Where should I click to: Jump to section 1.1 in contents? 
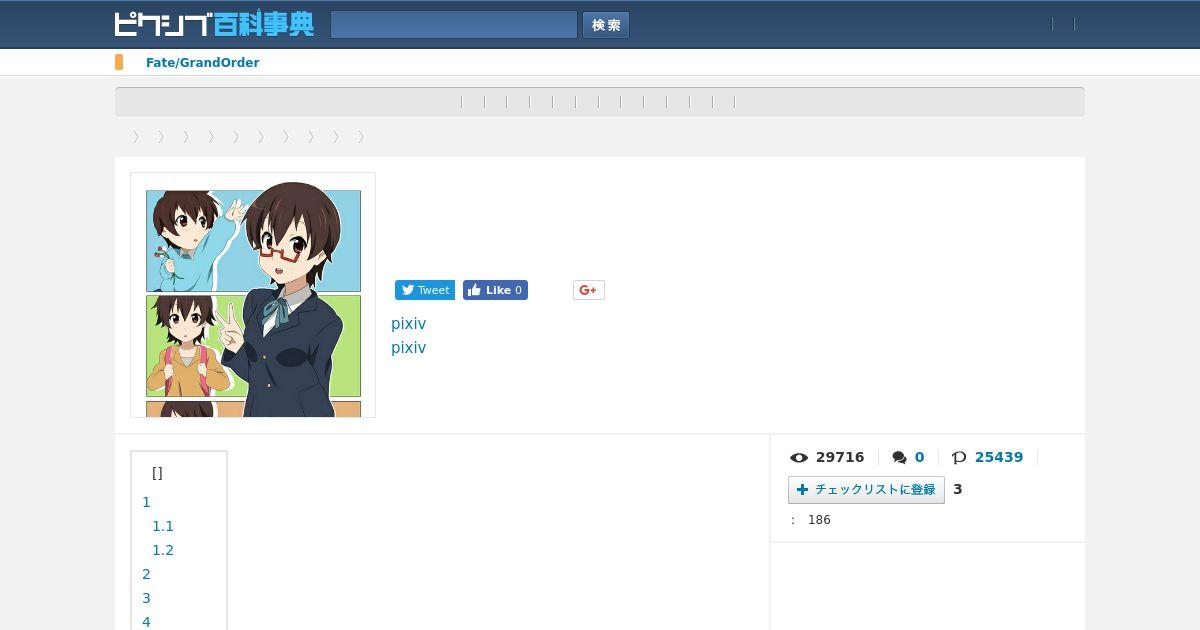click(x=163, y=526)
